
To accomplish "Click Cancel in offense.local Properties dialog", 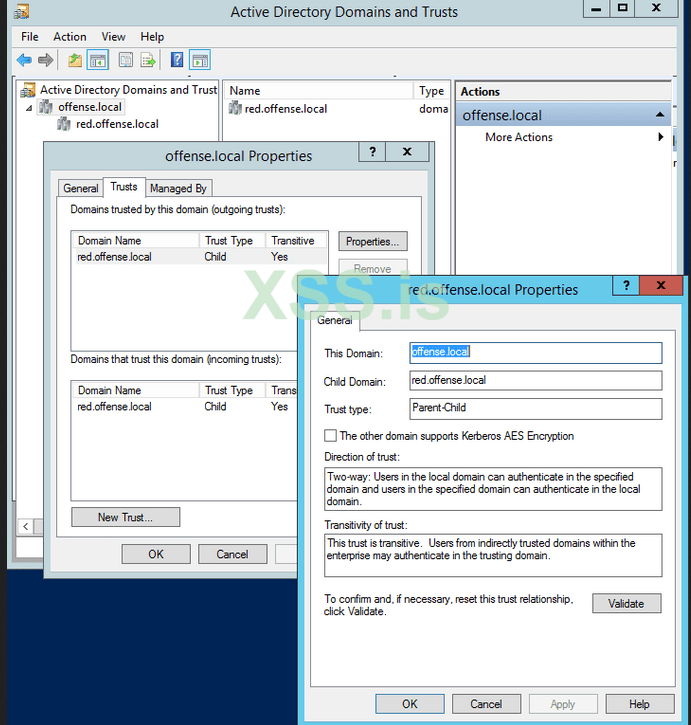I will click(232, 554).
